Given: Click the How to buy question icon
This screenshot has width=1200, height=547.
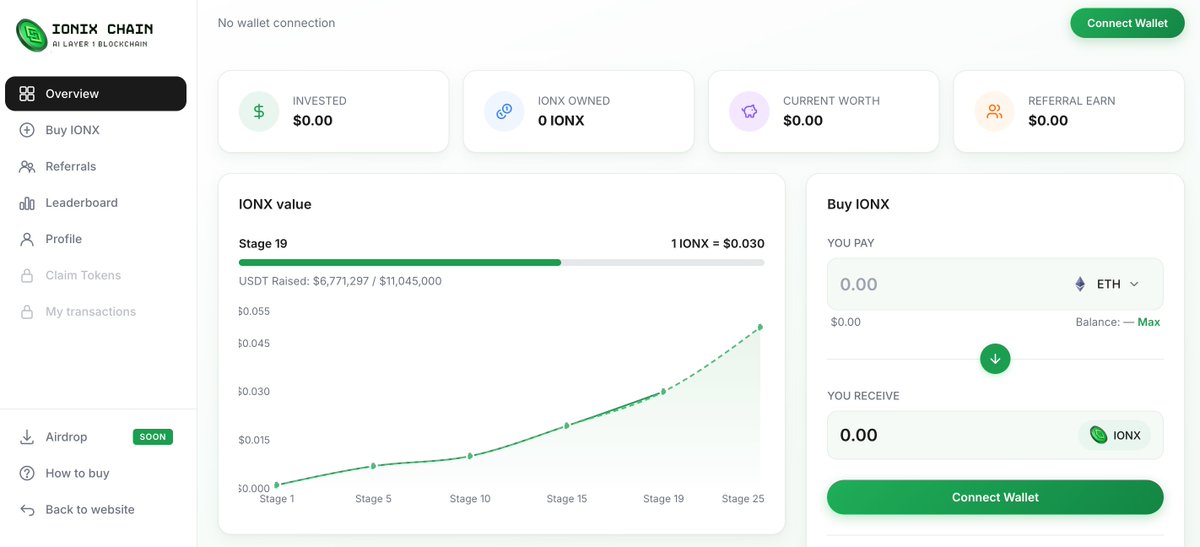Looking at the screenshot, I should 27,473.
